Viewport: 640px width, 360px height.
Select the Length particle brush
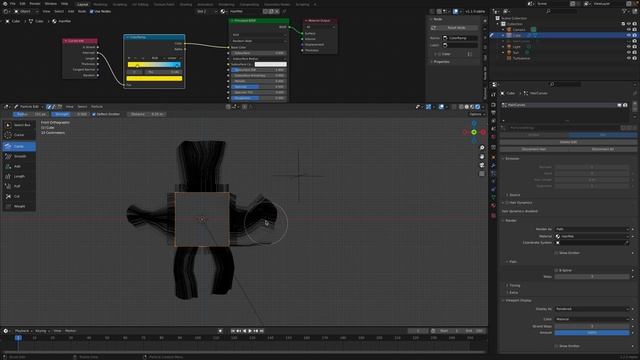coord(19,176)
